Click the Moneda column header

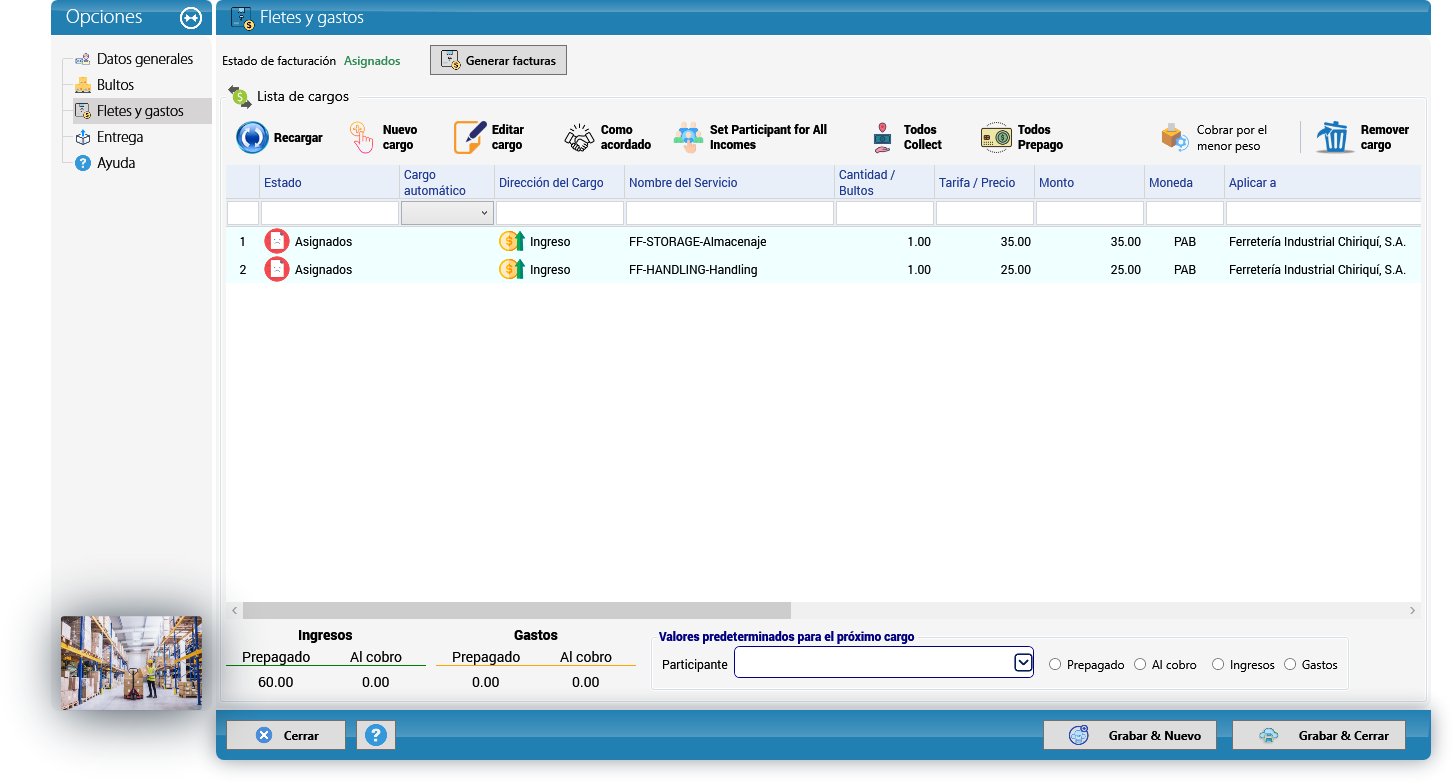(1185, 183)
